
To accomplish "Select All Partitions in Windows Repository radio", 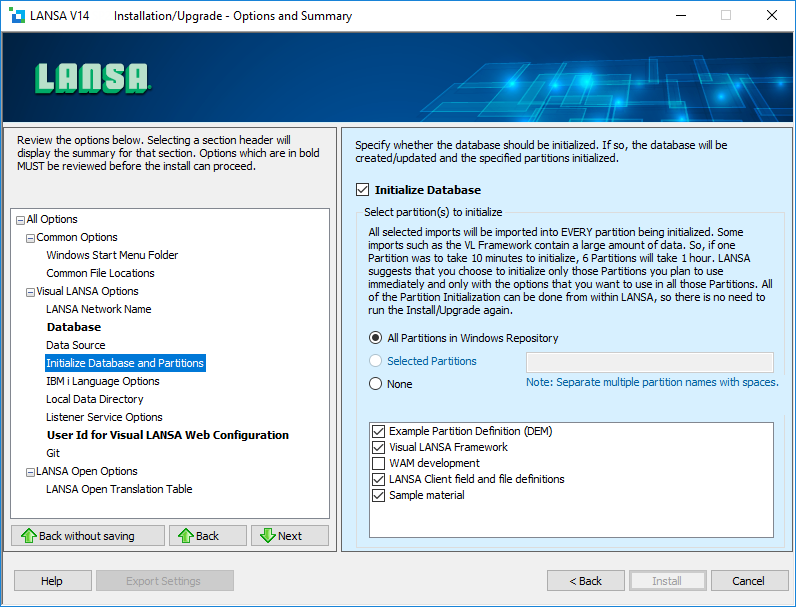I will point(375,338).
